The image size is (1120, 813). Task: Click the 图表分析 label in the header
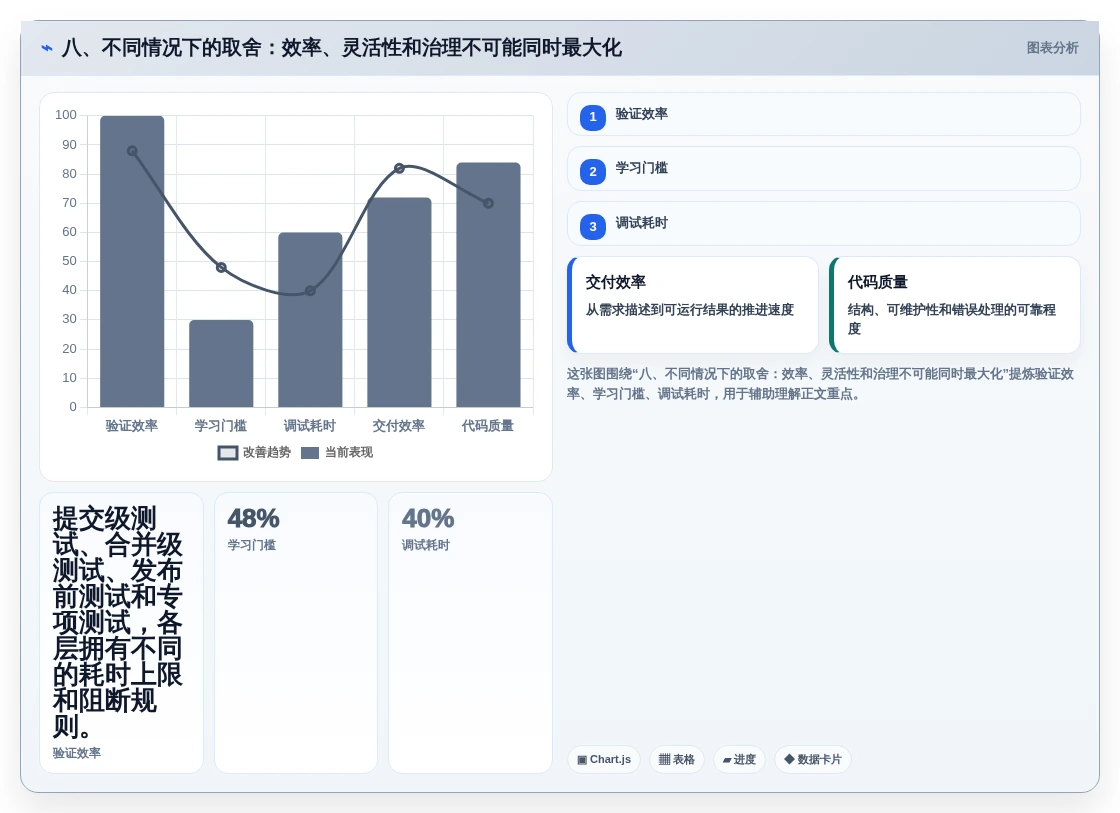pyautogui.click(x=1052, y=48)
